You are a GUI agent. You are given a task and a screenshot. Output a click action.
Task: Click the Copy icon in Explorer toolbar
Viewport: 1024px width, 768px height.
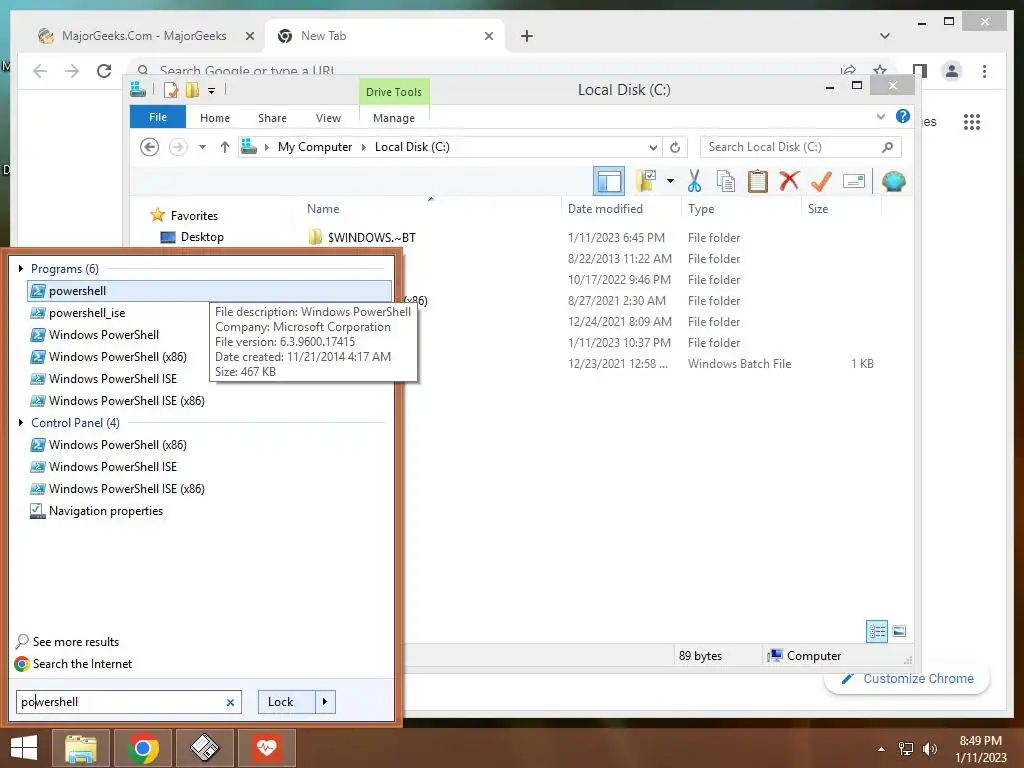pos(726,181)
